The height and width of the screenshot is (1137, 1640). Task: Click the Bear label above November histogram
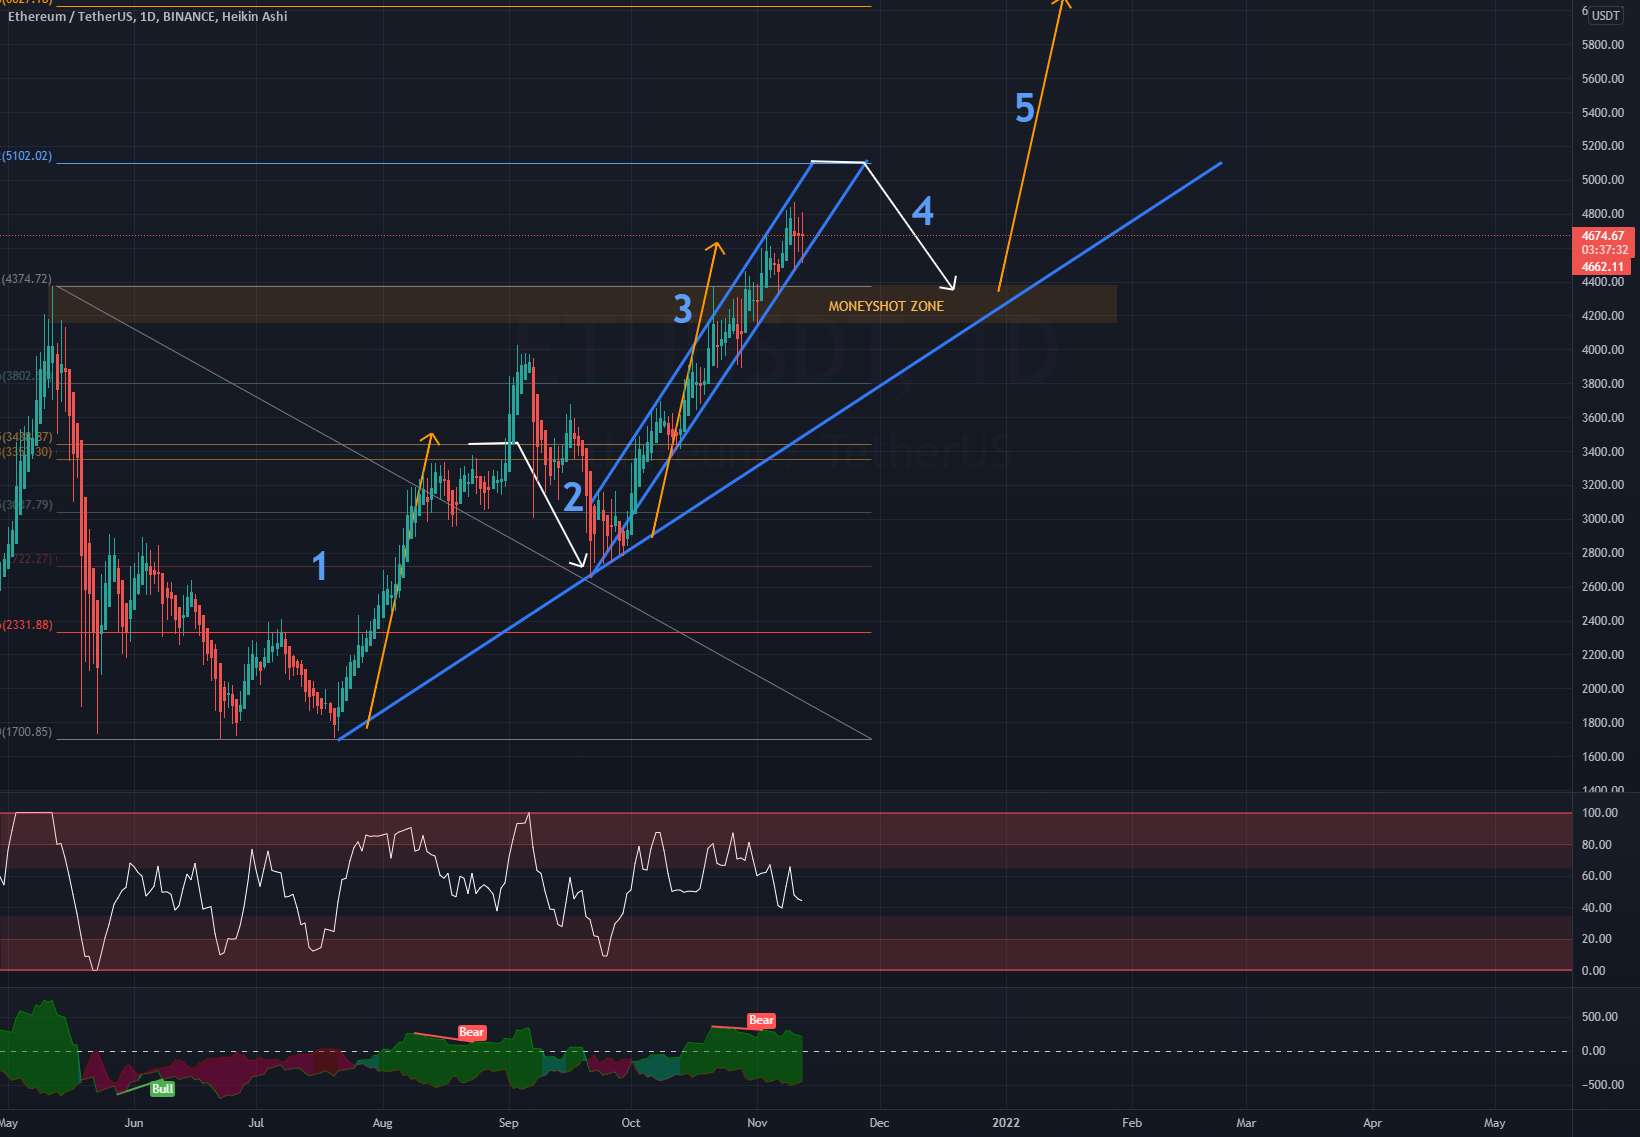coord(761,1020)
